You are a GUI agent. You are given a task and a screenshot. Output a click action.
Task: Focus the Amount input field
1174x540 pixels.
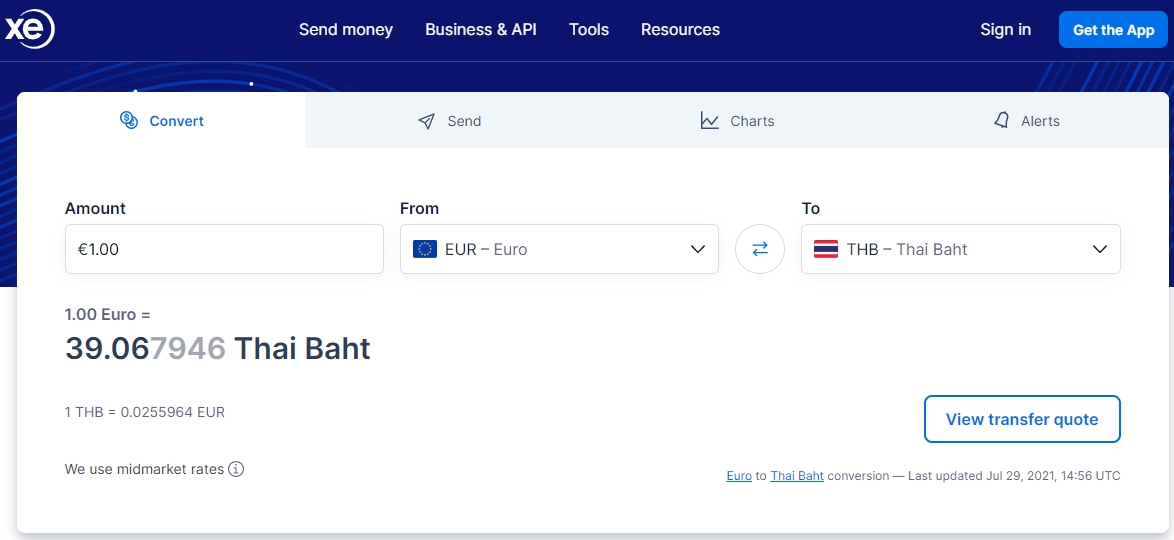click(225, 249)
